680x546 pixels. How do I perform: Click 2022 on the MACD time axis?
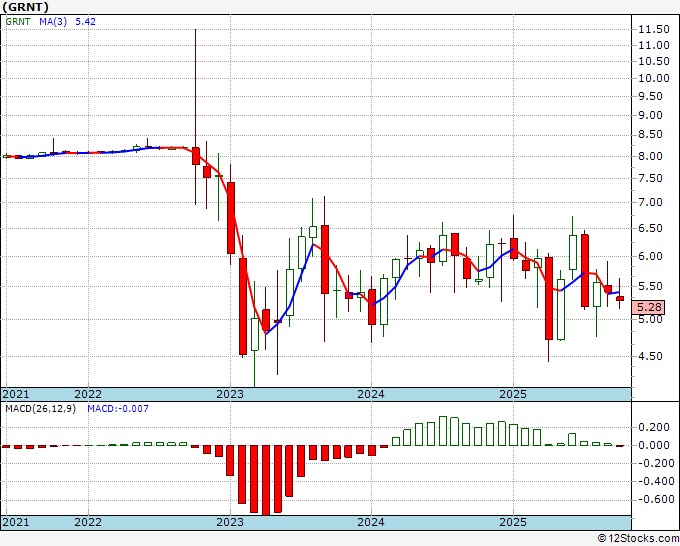[x=88, y=522]
